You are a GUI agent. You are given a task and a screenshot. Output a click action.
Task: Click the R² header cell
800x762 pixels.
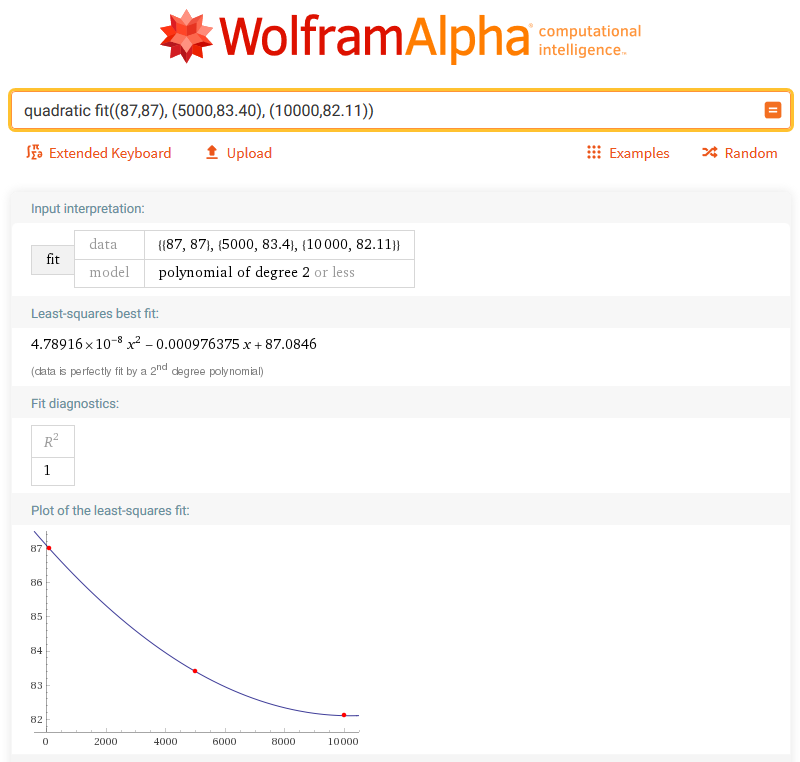53,441
